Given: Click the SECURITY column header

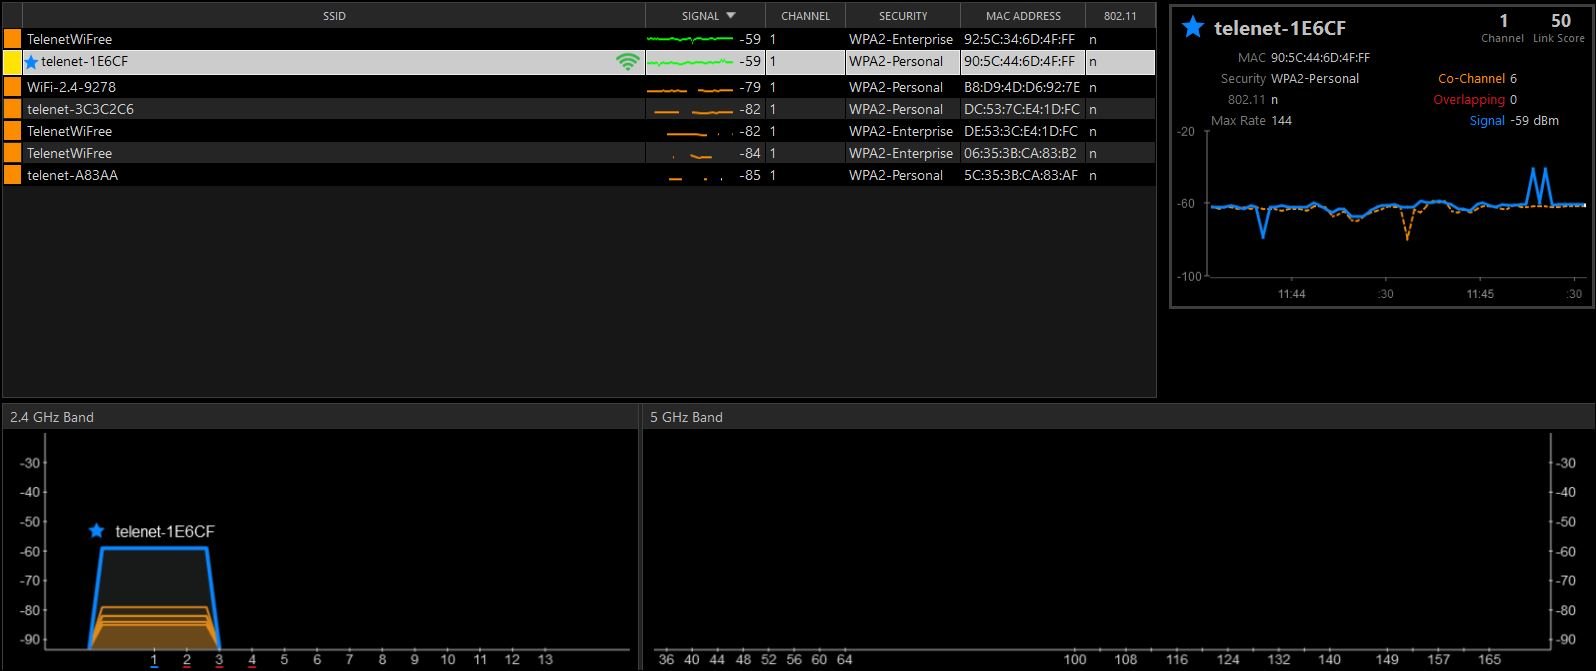Looking at the screenshot, I should pyautogui.click(x=903, y=16).
